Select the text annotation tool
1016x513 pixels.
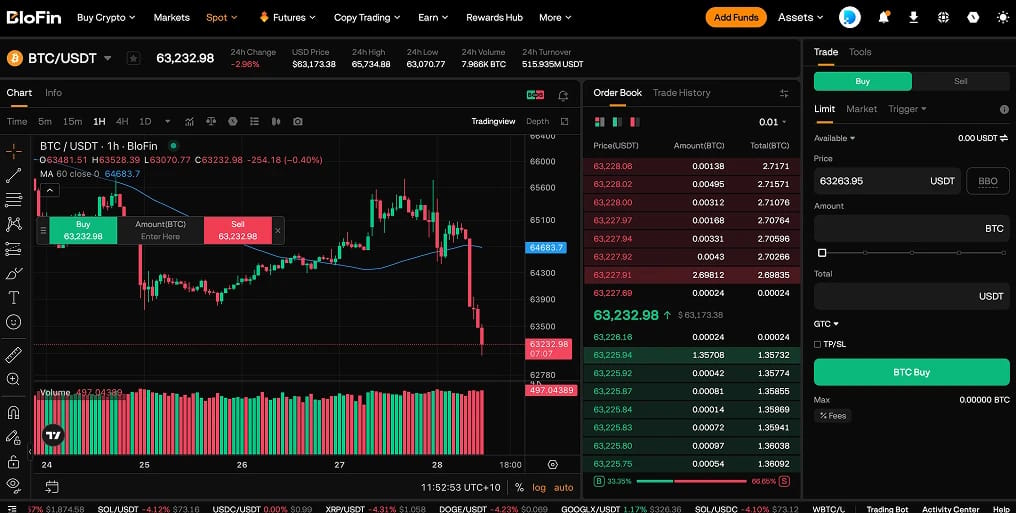click(x=14, y=298)
